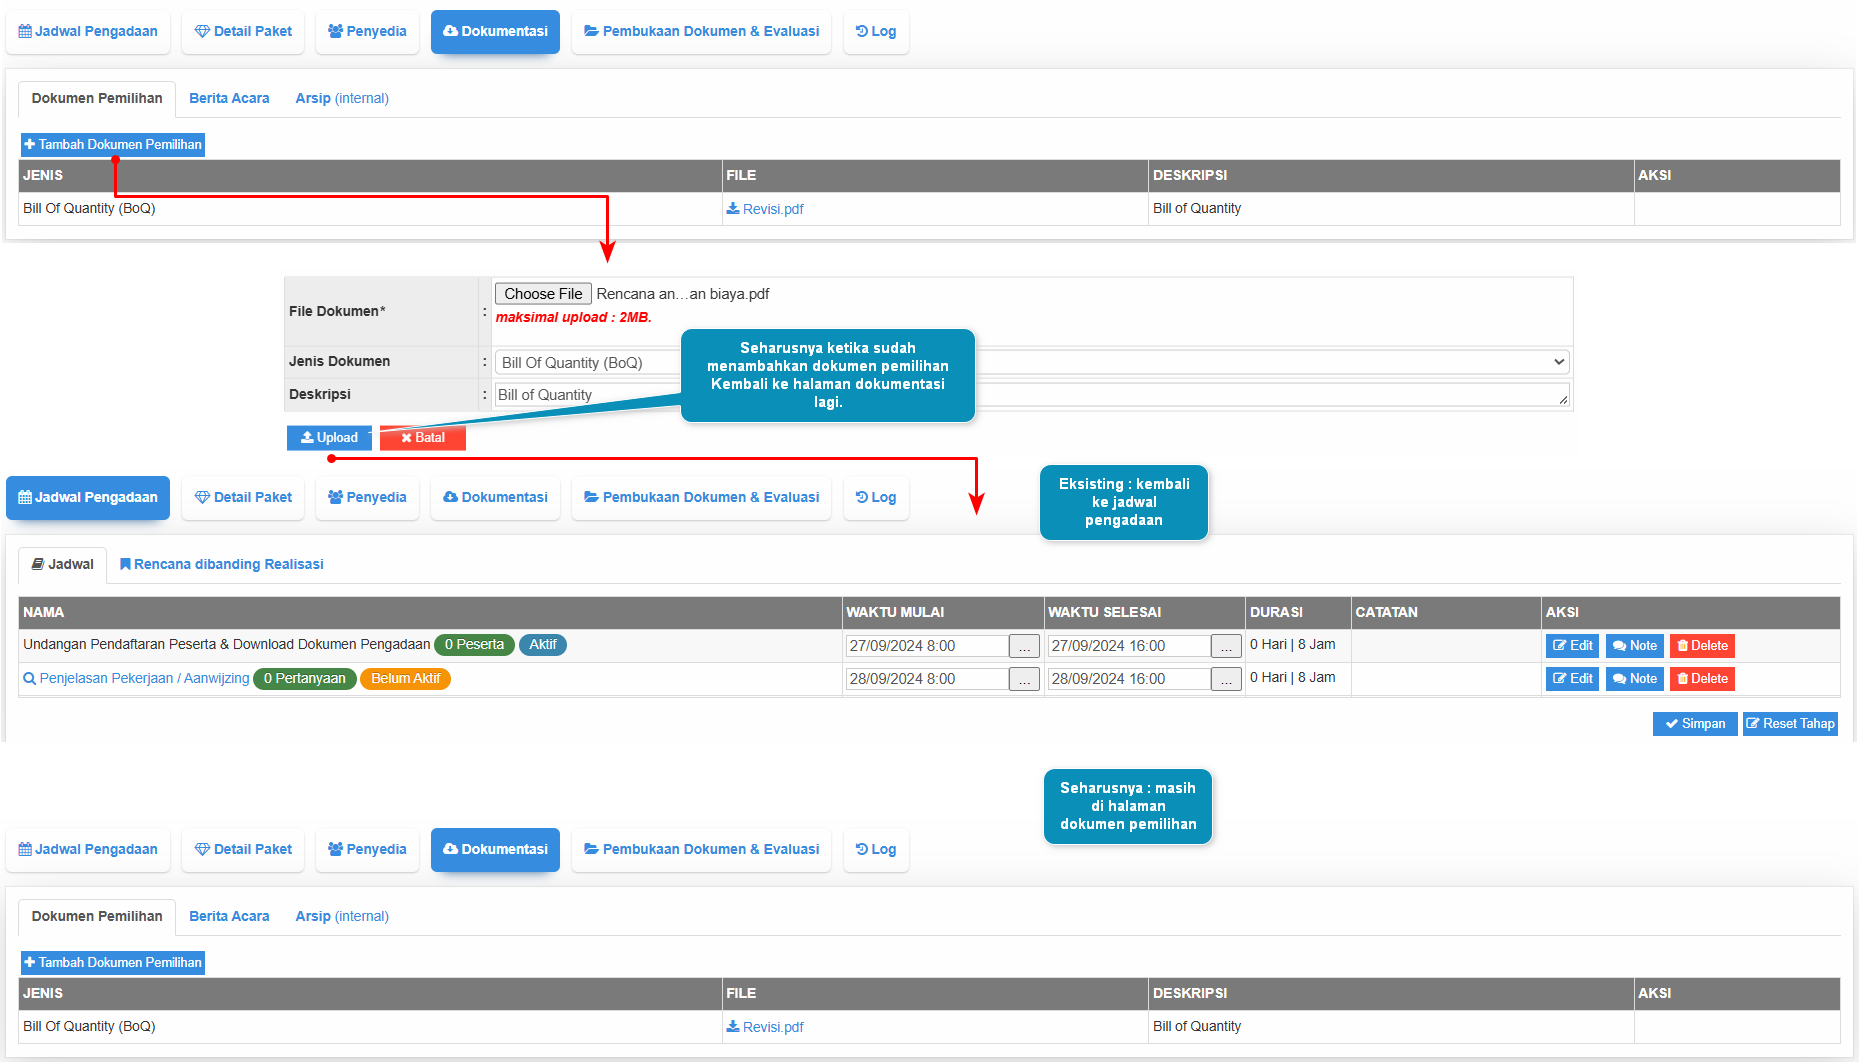Click the Waktu Mulai field showing 27/09/2024 8:00
1859x1062 pixels.
pos(927,646)
